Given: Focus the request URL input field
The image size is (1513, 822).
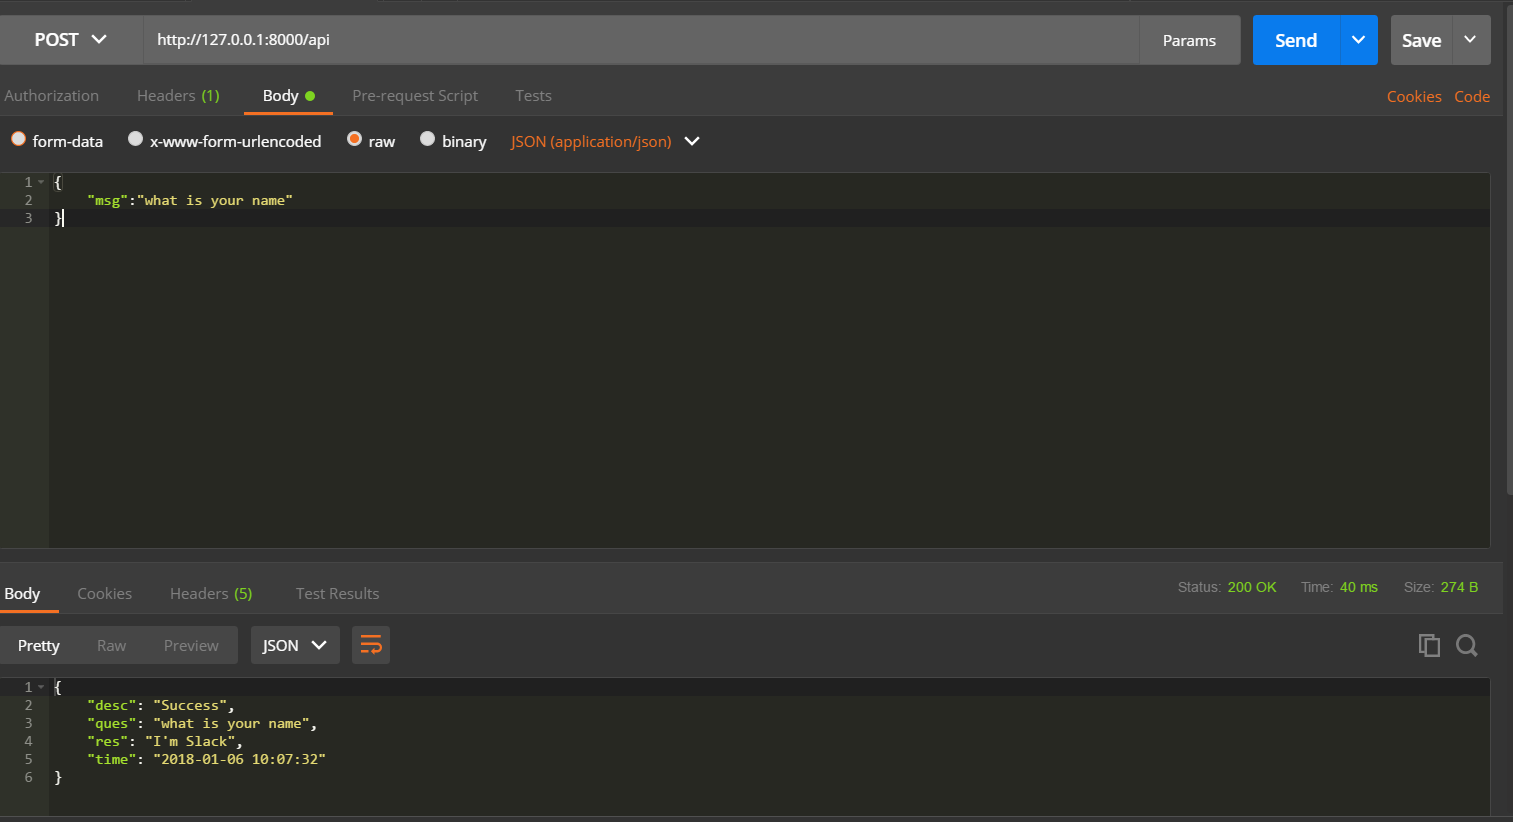Looking at the screenshot, I should [x=640, y=40].
